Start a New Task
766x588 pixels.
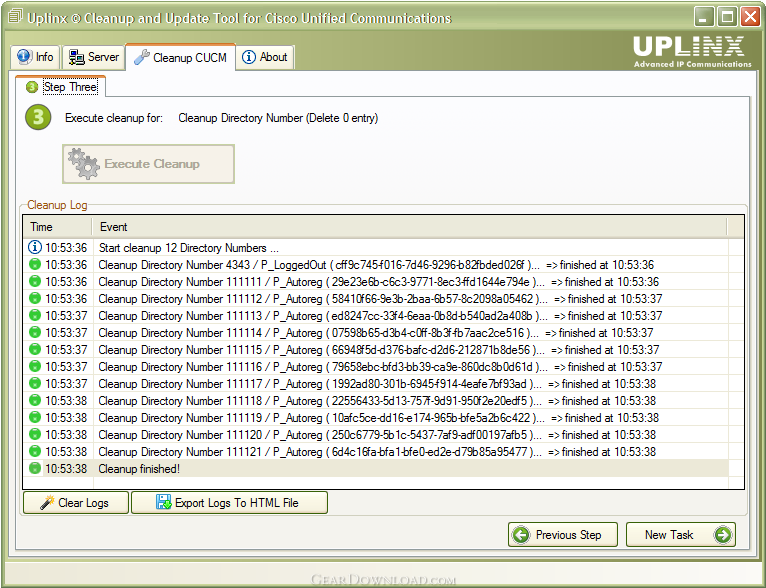(x=680, y=535)
